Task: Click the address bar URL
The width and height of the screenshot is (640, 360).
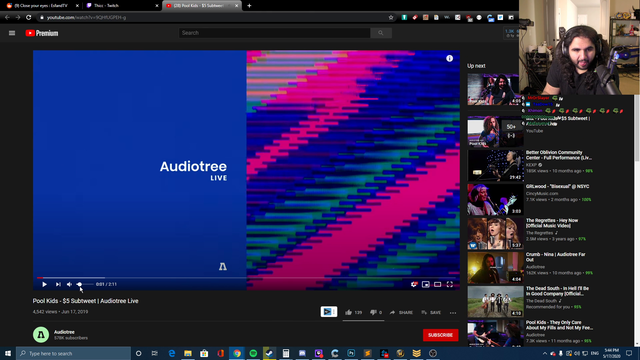Action: click(x=86, y=18)
